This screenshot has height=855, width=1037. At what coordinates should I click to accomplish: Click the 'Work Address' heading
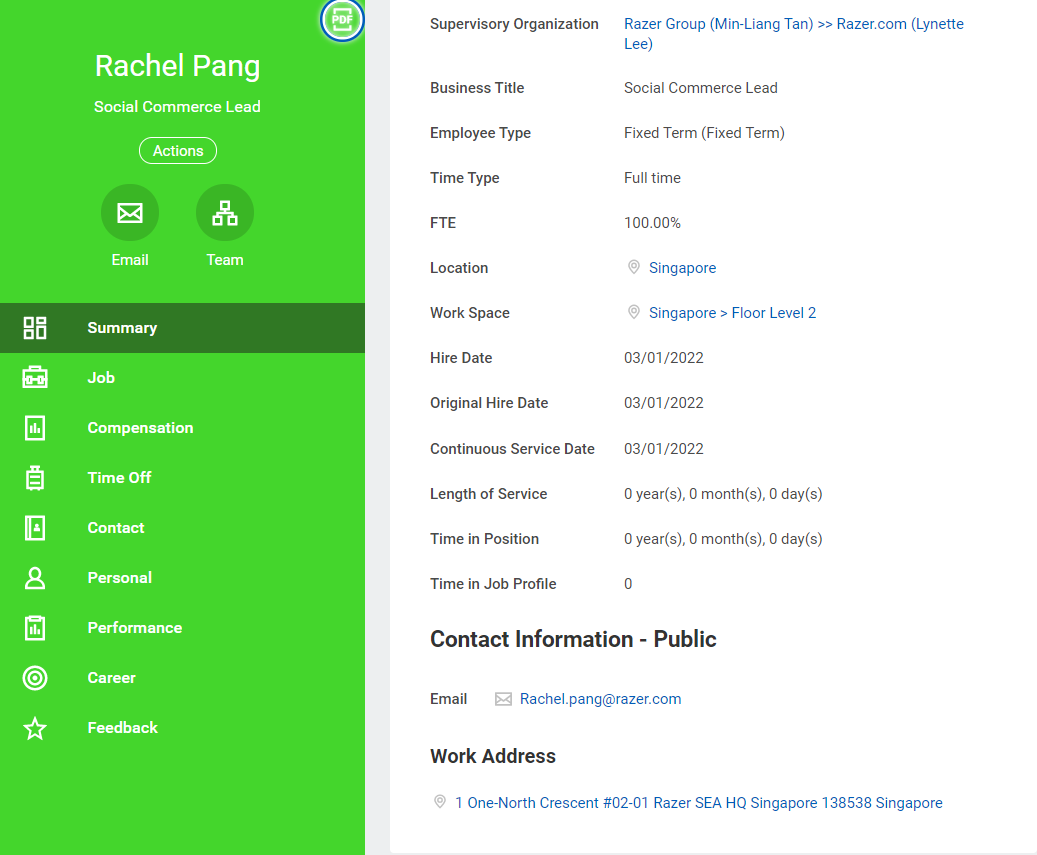(493, 756)
